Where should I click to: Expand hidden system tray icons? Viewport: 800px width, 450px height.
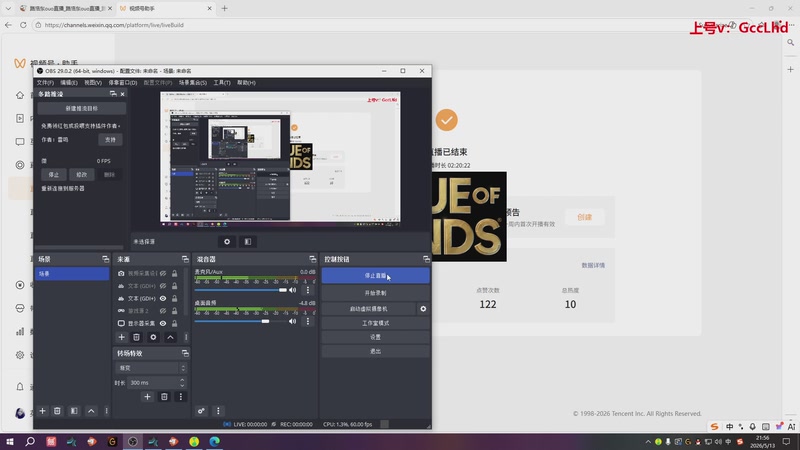[648, 441]
